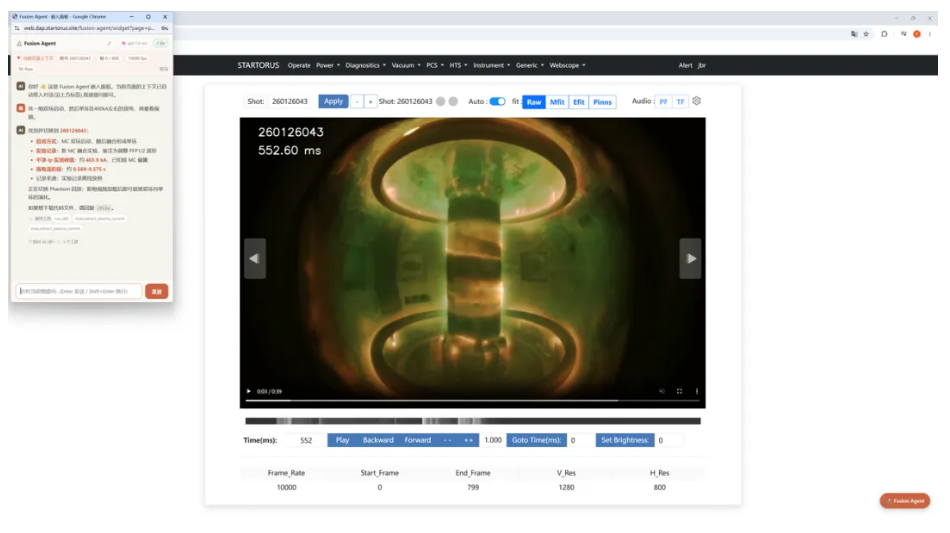Open the Chrome profile avatar
This screenshot has width=950, height=533.
click(x=917, y=34)
